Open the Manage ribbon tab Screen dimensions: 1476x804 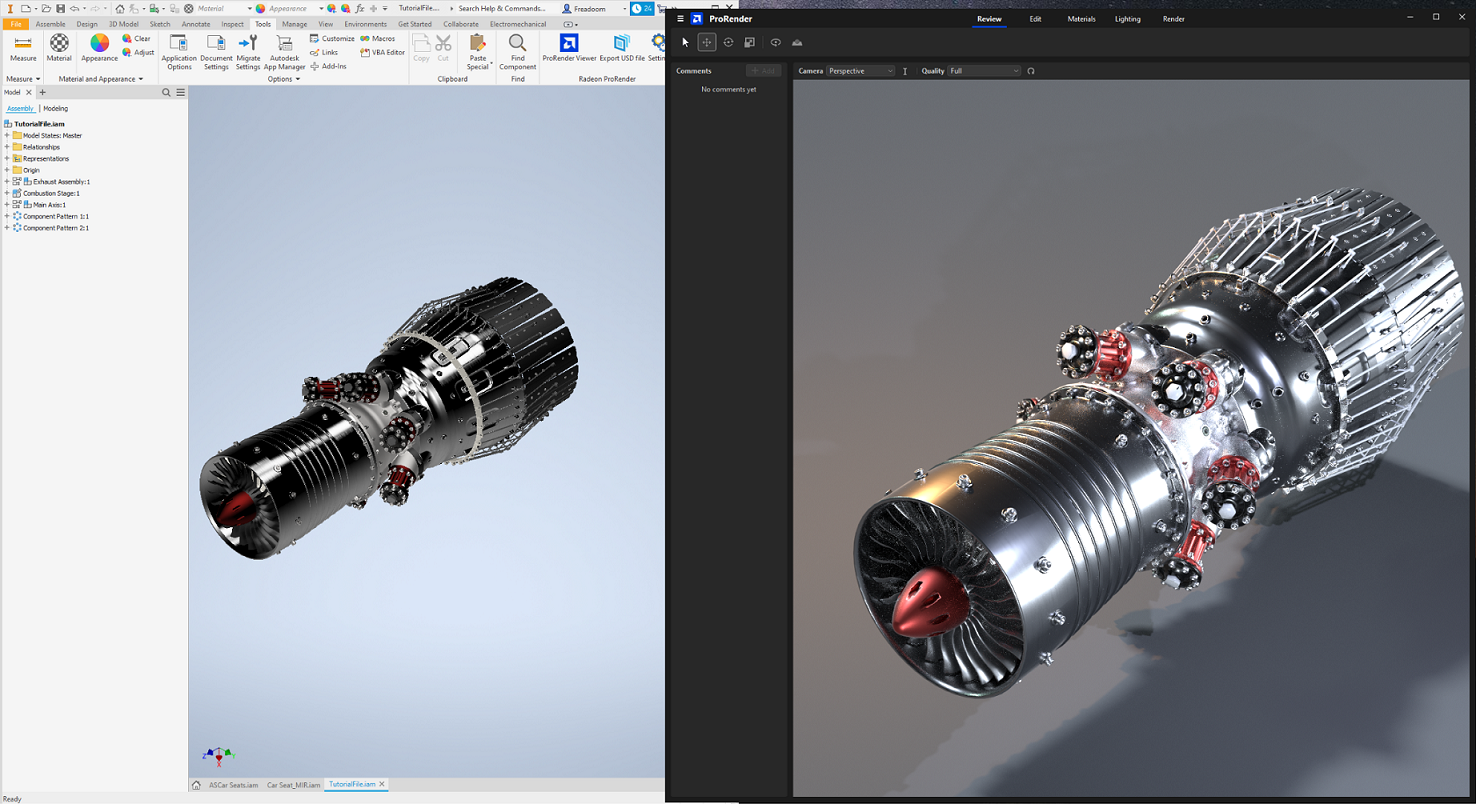coord(294,24)
